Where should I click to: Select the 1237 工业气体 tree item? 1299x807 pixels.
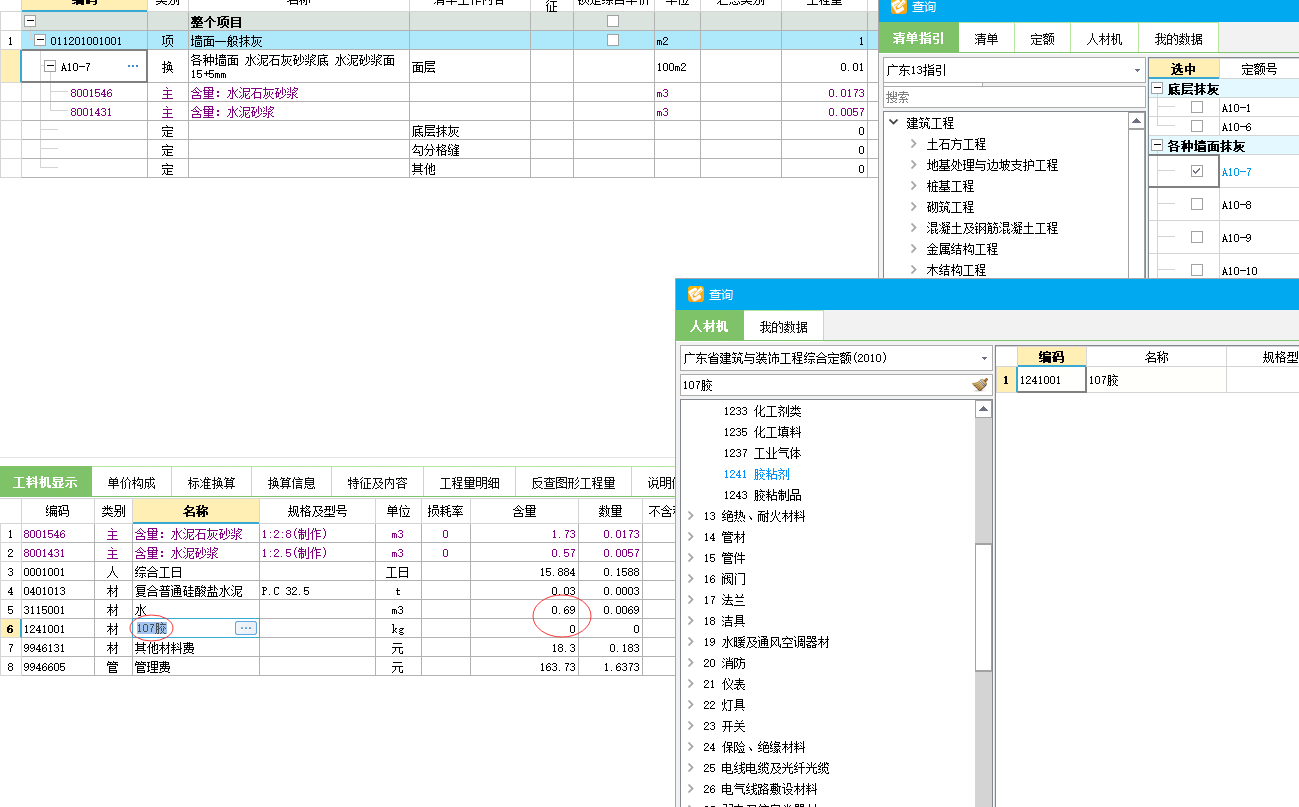tap(762, 453)
